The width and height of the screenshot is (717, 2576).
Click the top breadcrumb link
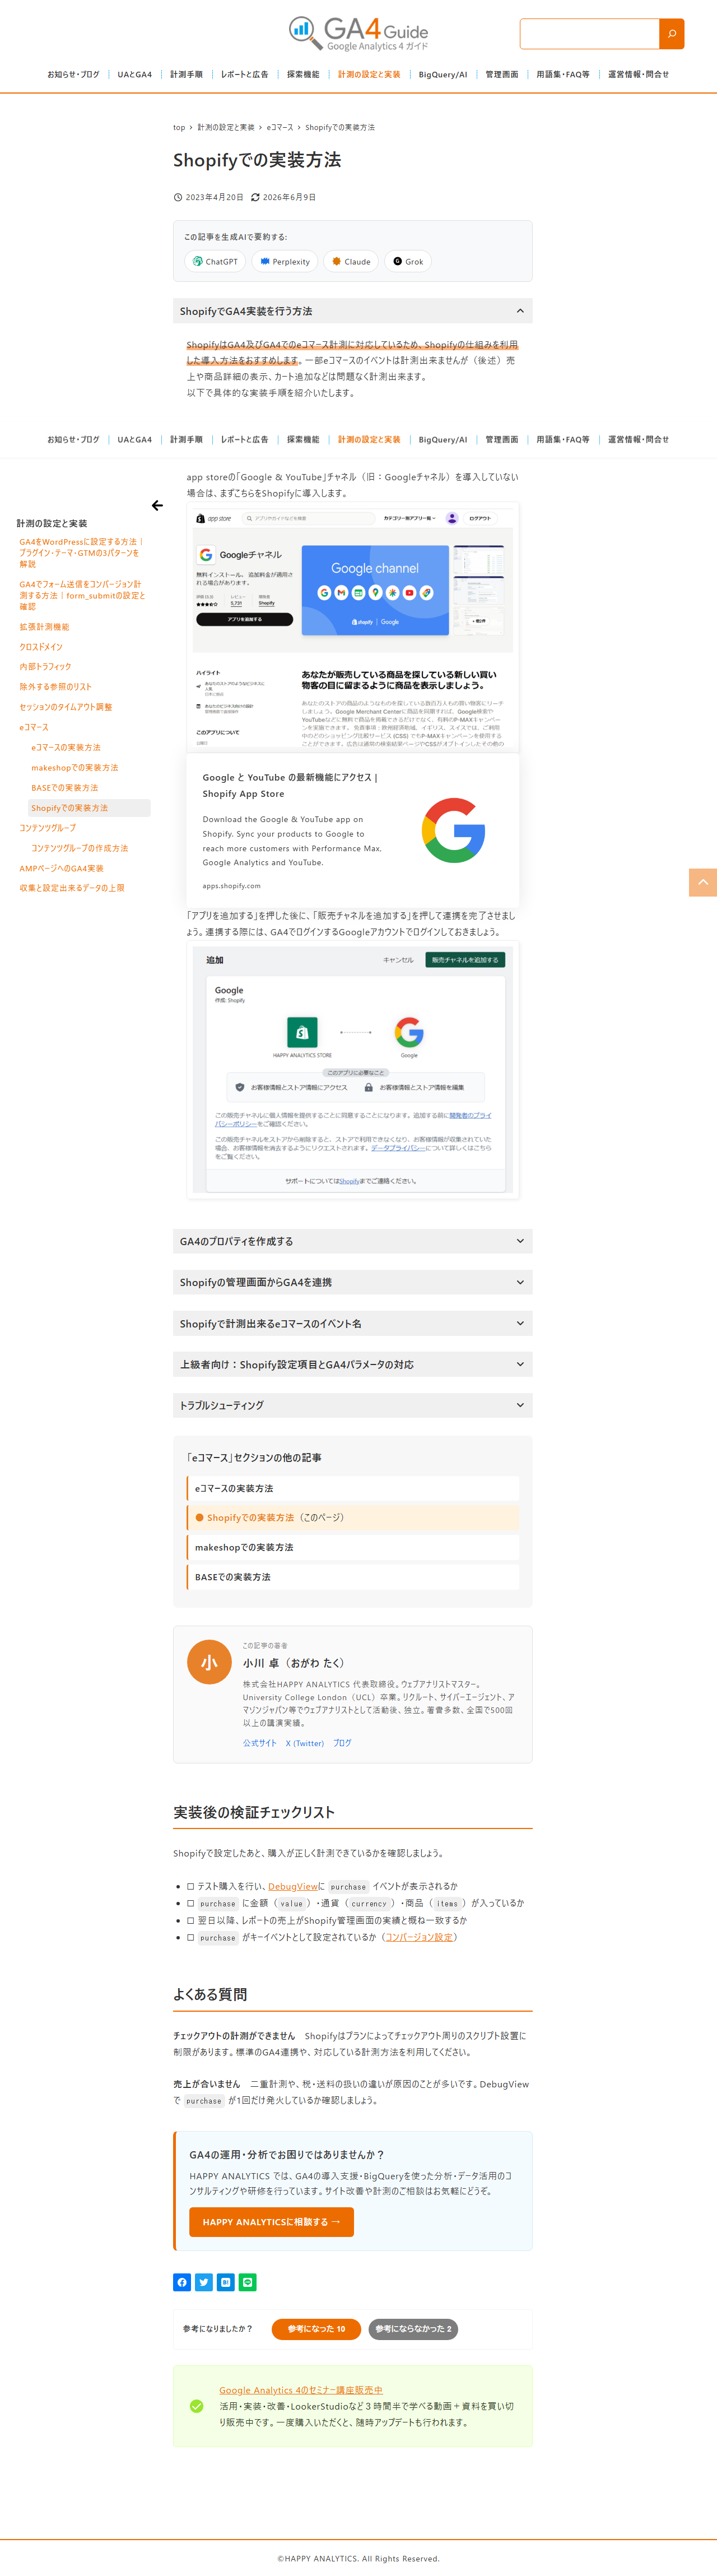179,127
